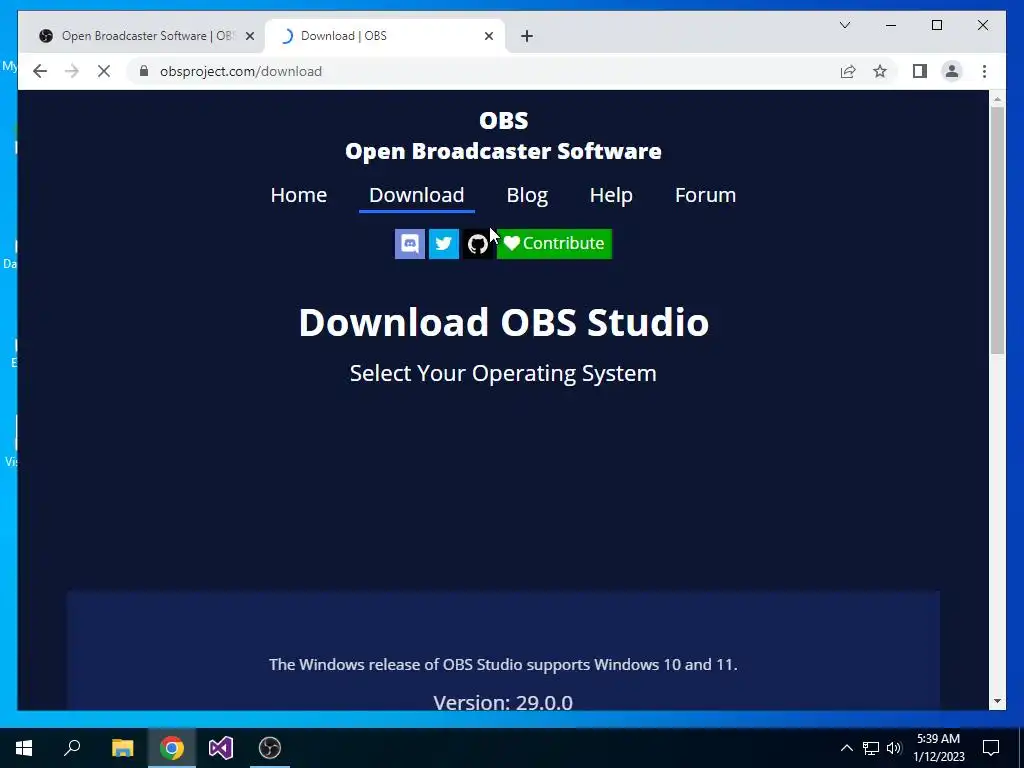Viewport: 1024px width, 768px height.
Task: Click the page vertical scrollbar thumb
Action: [x=997, y=230]
